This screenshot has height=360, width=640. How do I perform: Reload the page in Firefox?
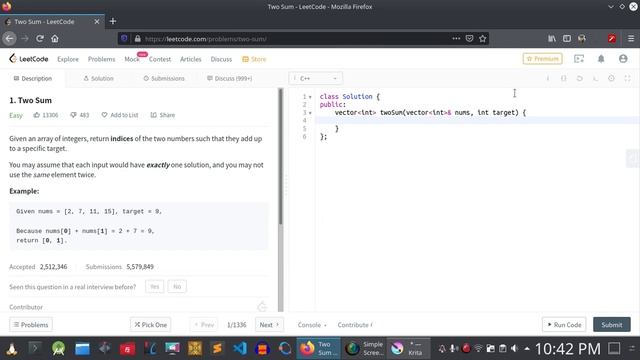[40, 39]
